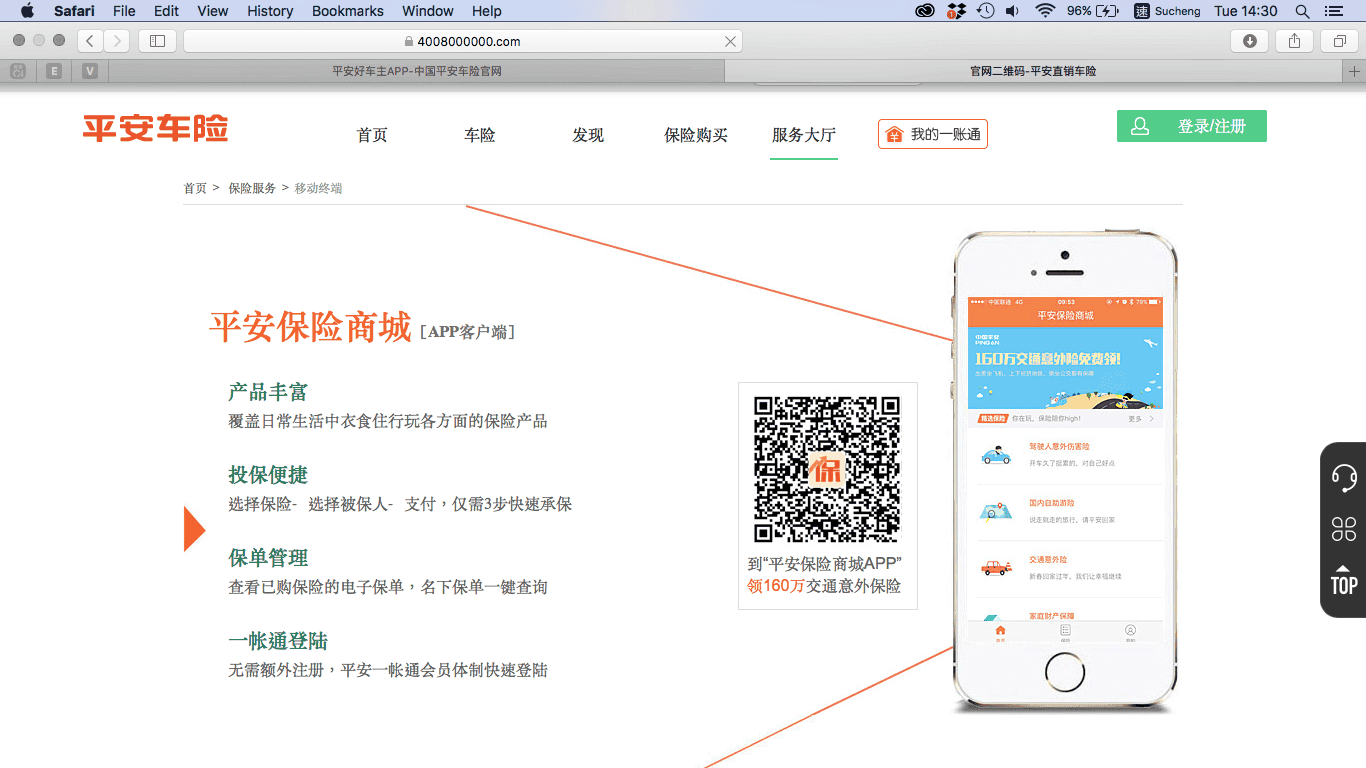The width and height of the screenshot is (1366, 768).
Task: Open 首页 in the navigation bar
Action: point(372,135)
